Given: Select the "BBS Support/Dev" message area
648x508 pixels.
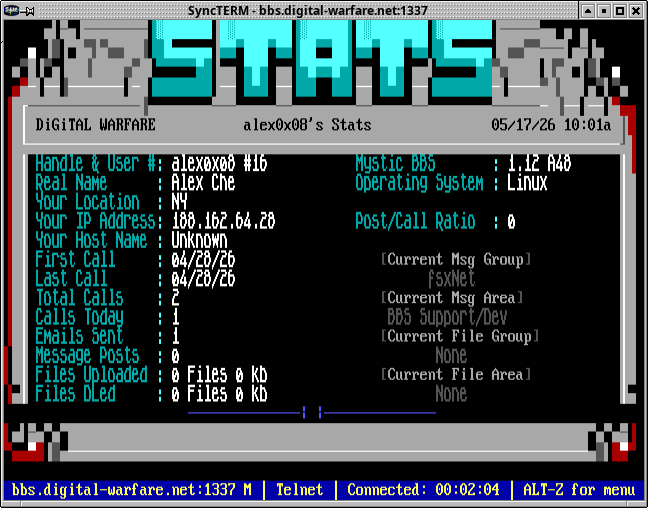Looking at the screenshot, I should (x=447, y=317).
